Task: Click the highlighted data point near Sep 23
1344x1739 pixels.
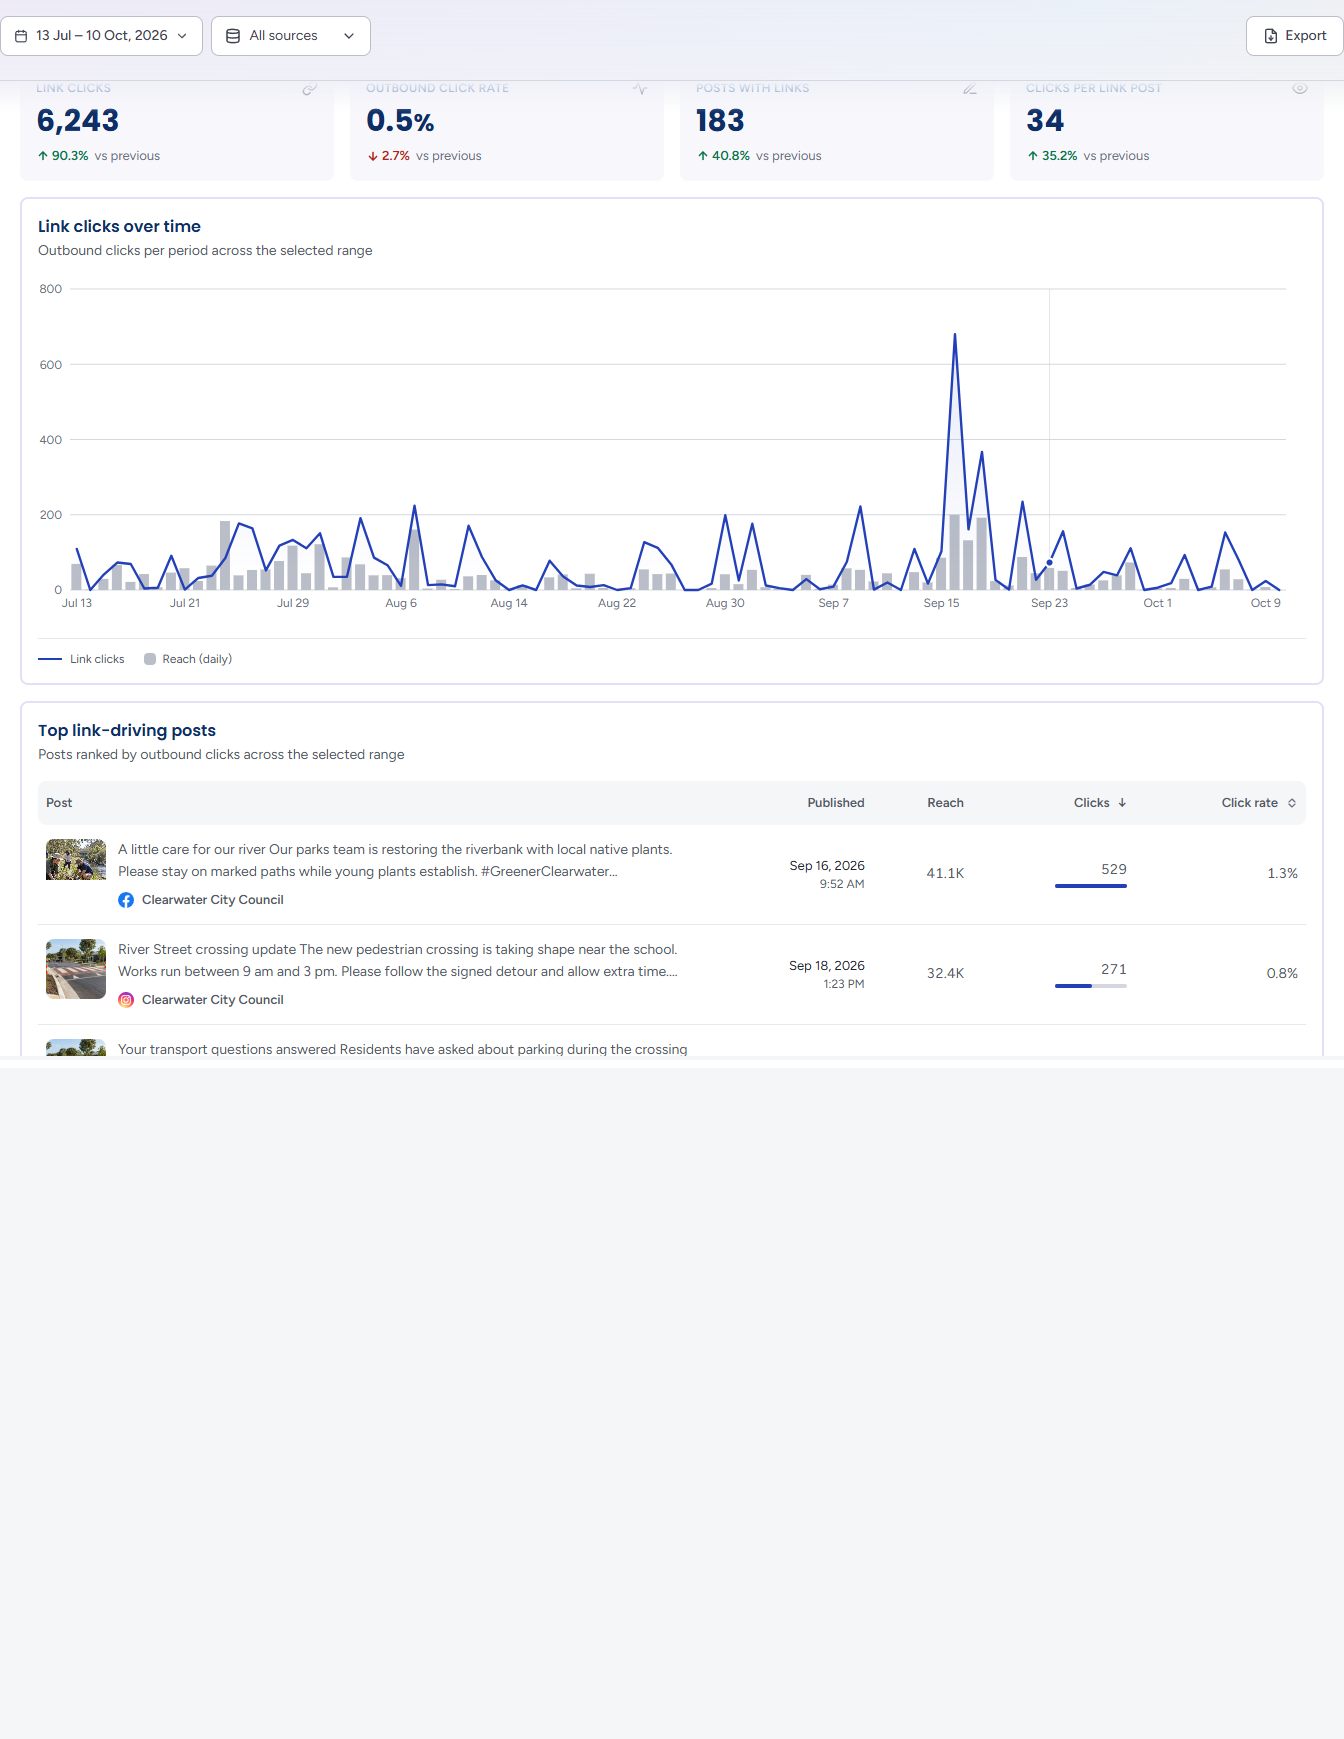Action: coord(1049,562)
